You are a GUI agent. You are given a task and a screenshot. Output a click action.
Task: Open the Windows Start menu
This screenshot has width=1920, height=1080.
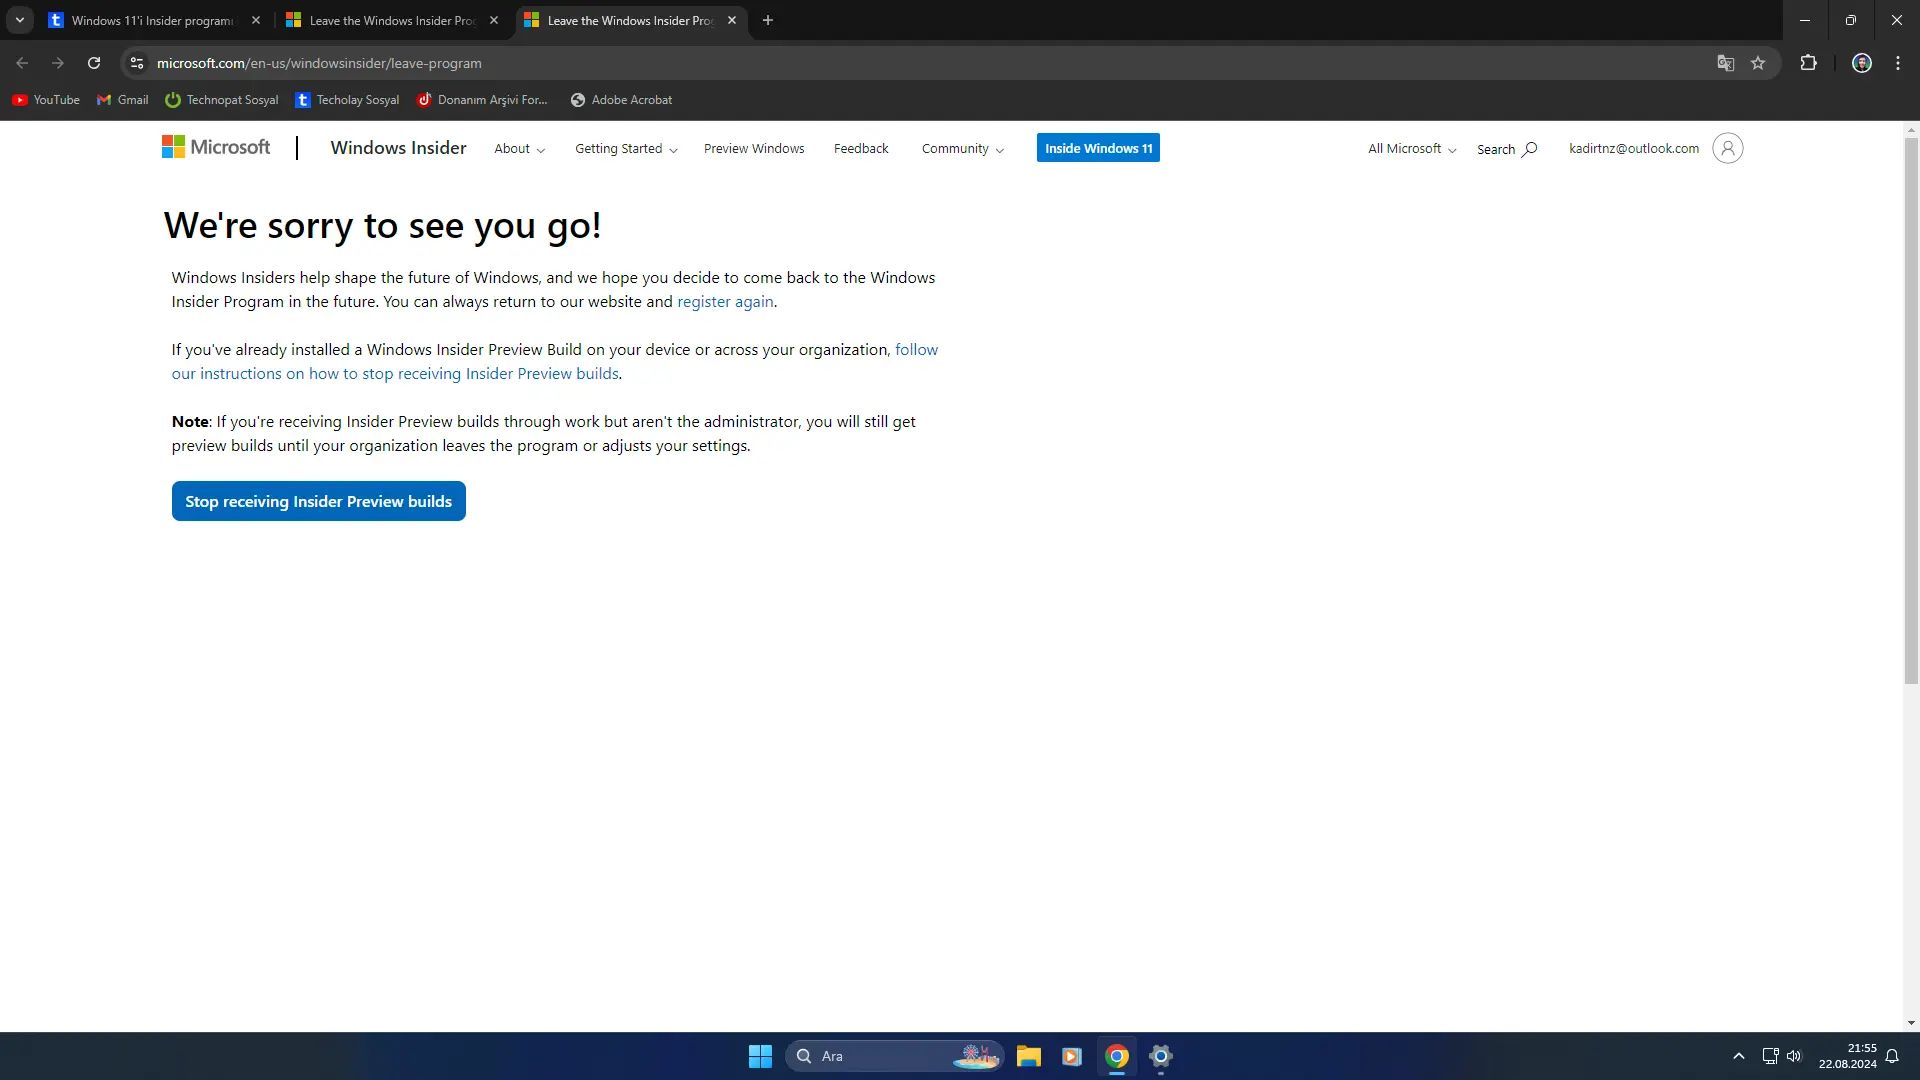[x=760, y=1056]
